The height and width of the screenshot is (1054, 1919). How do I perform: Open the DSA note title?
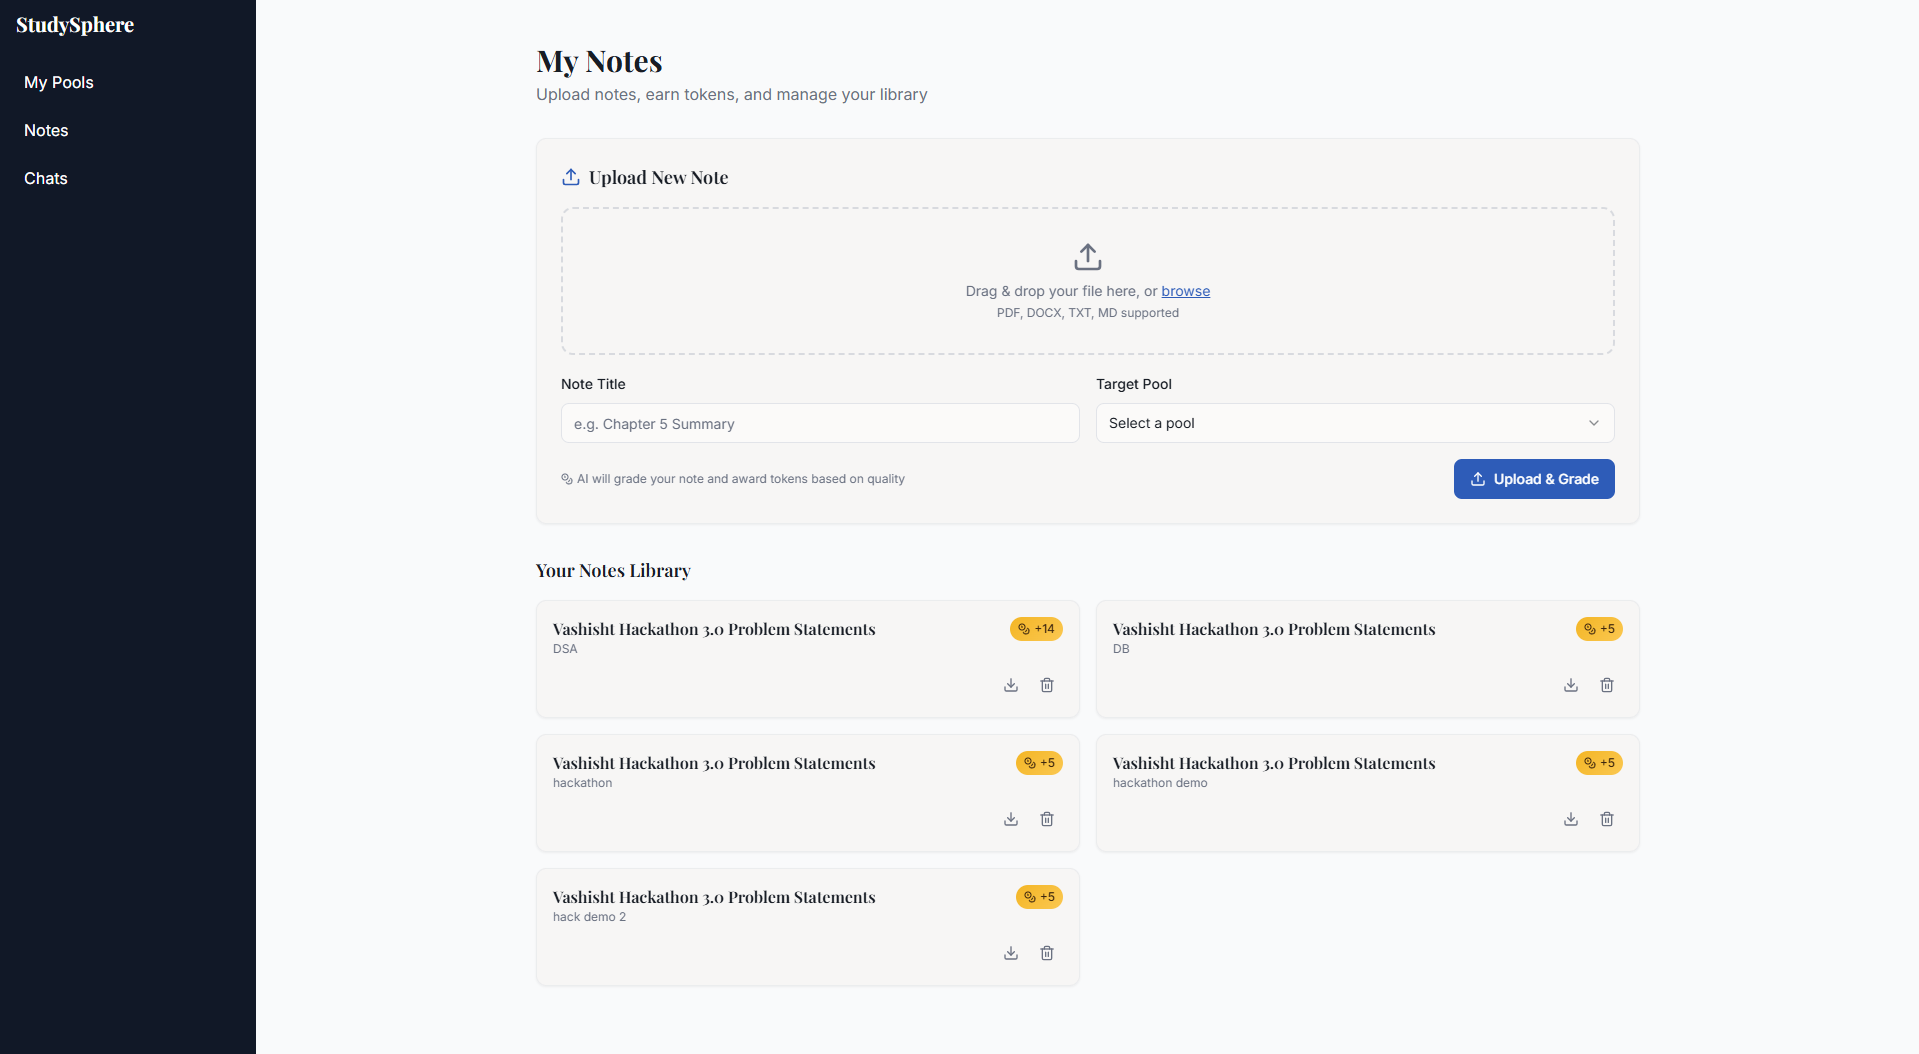point(714,629)
